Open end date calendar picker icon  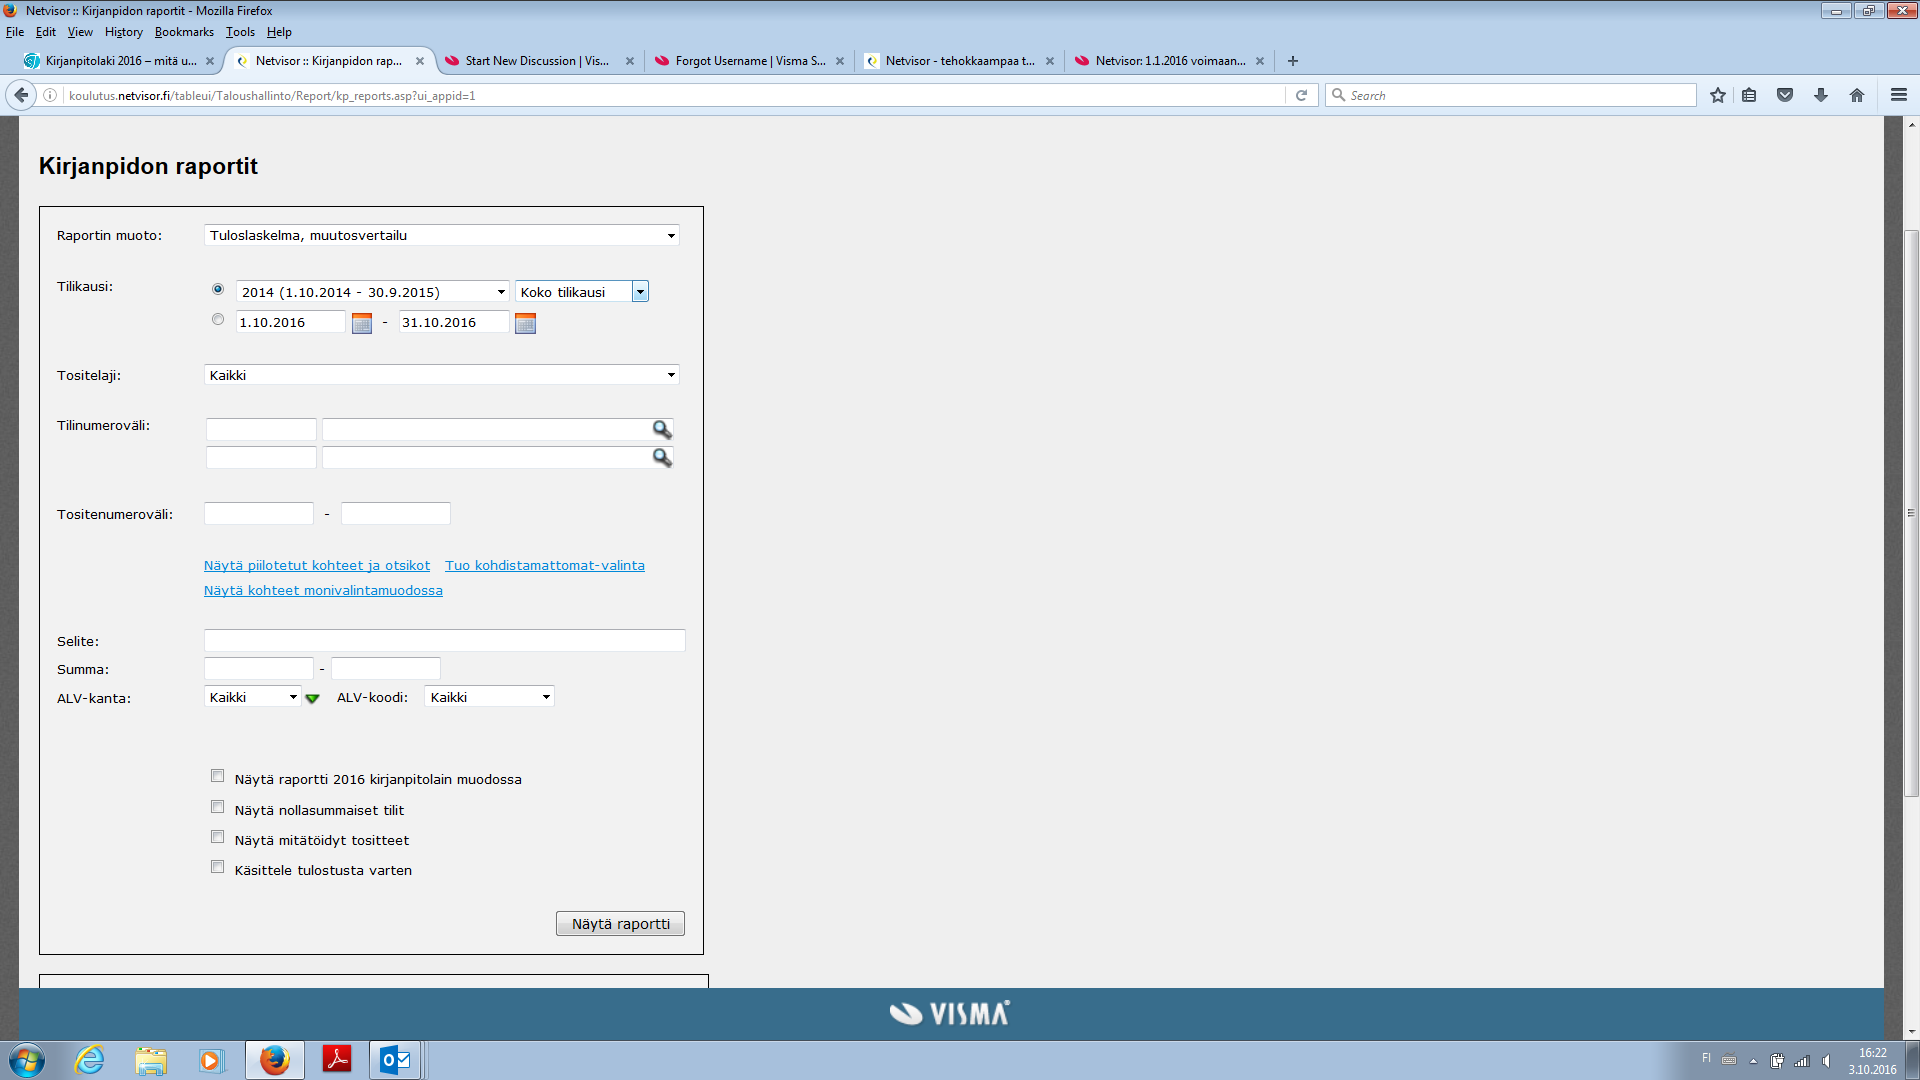(x=525, y=323)
